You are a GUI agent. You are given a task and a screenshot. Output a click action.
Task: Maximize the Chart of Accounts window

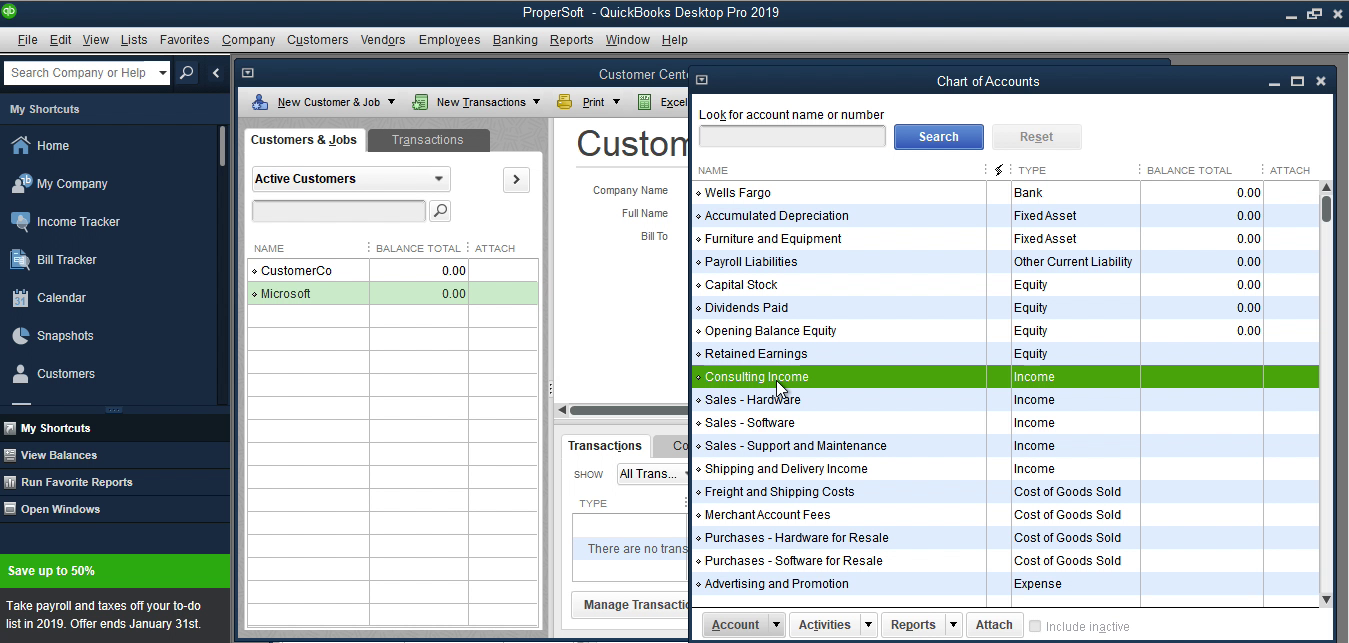(1297, 81)
